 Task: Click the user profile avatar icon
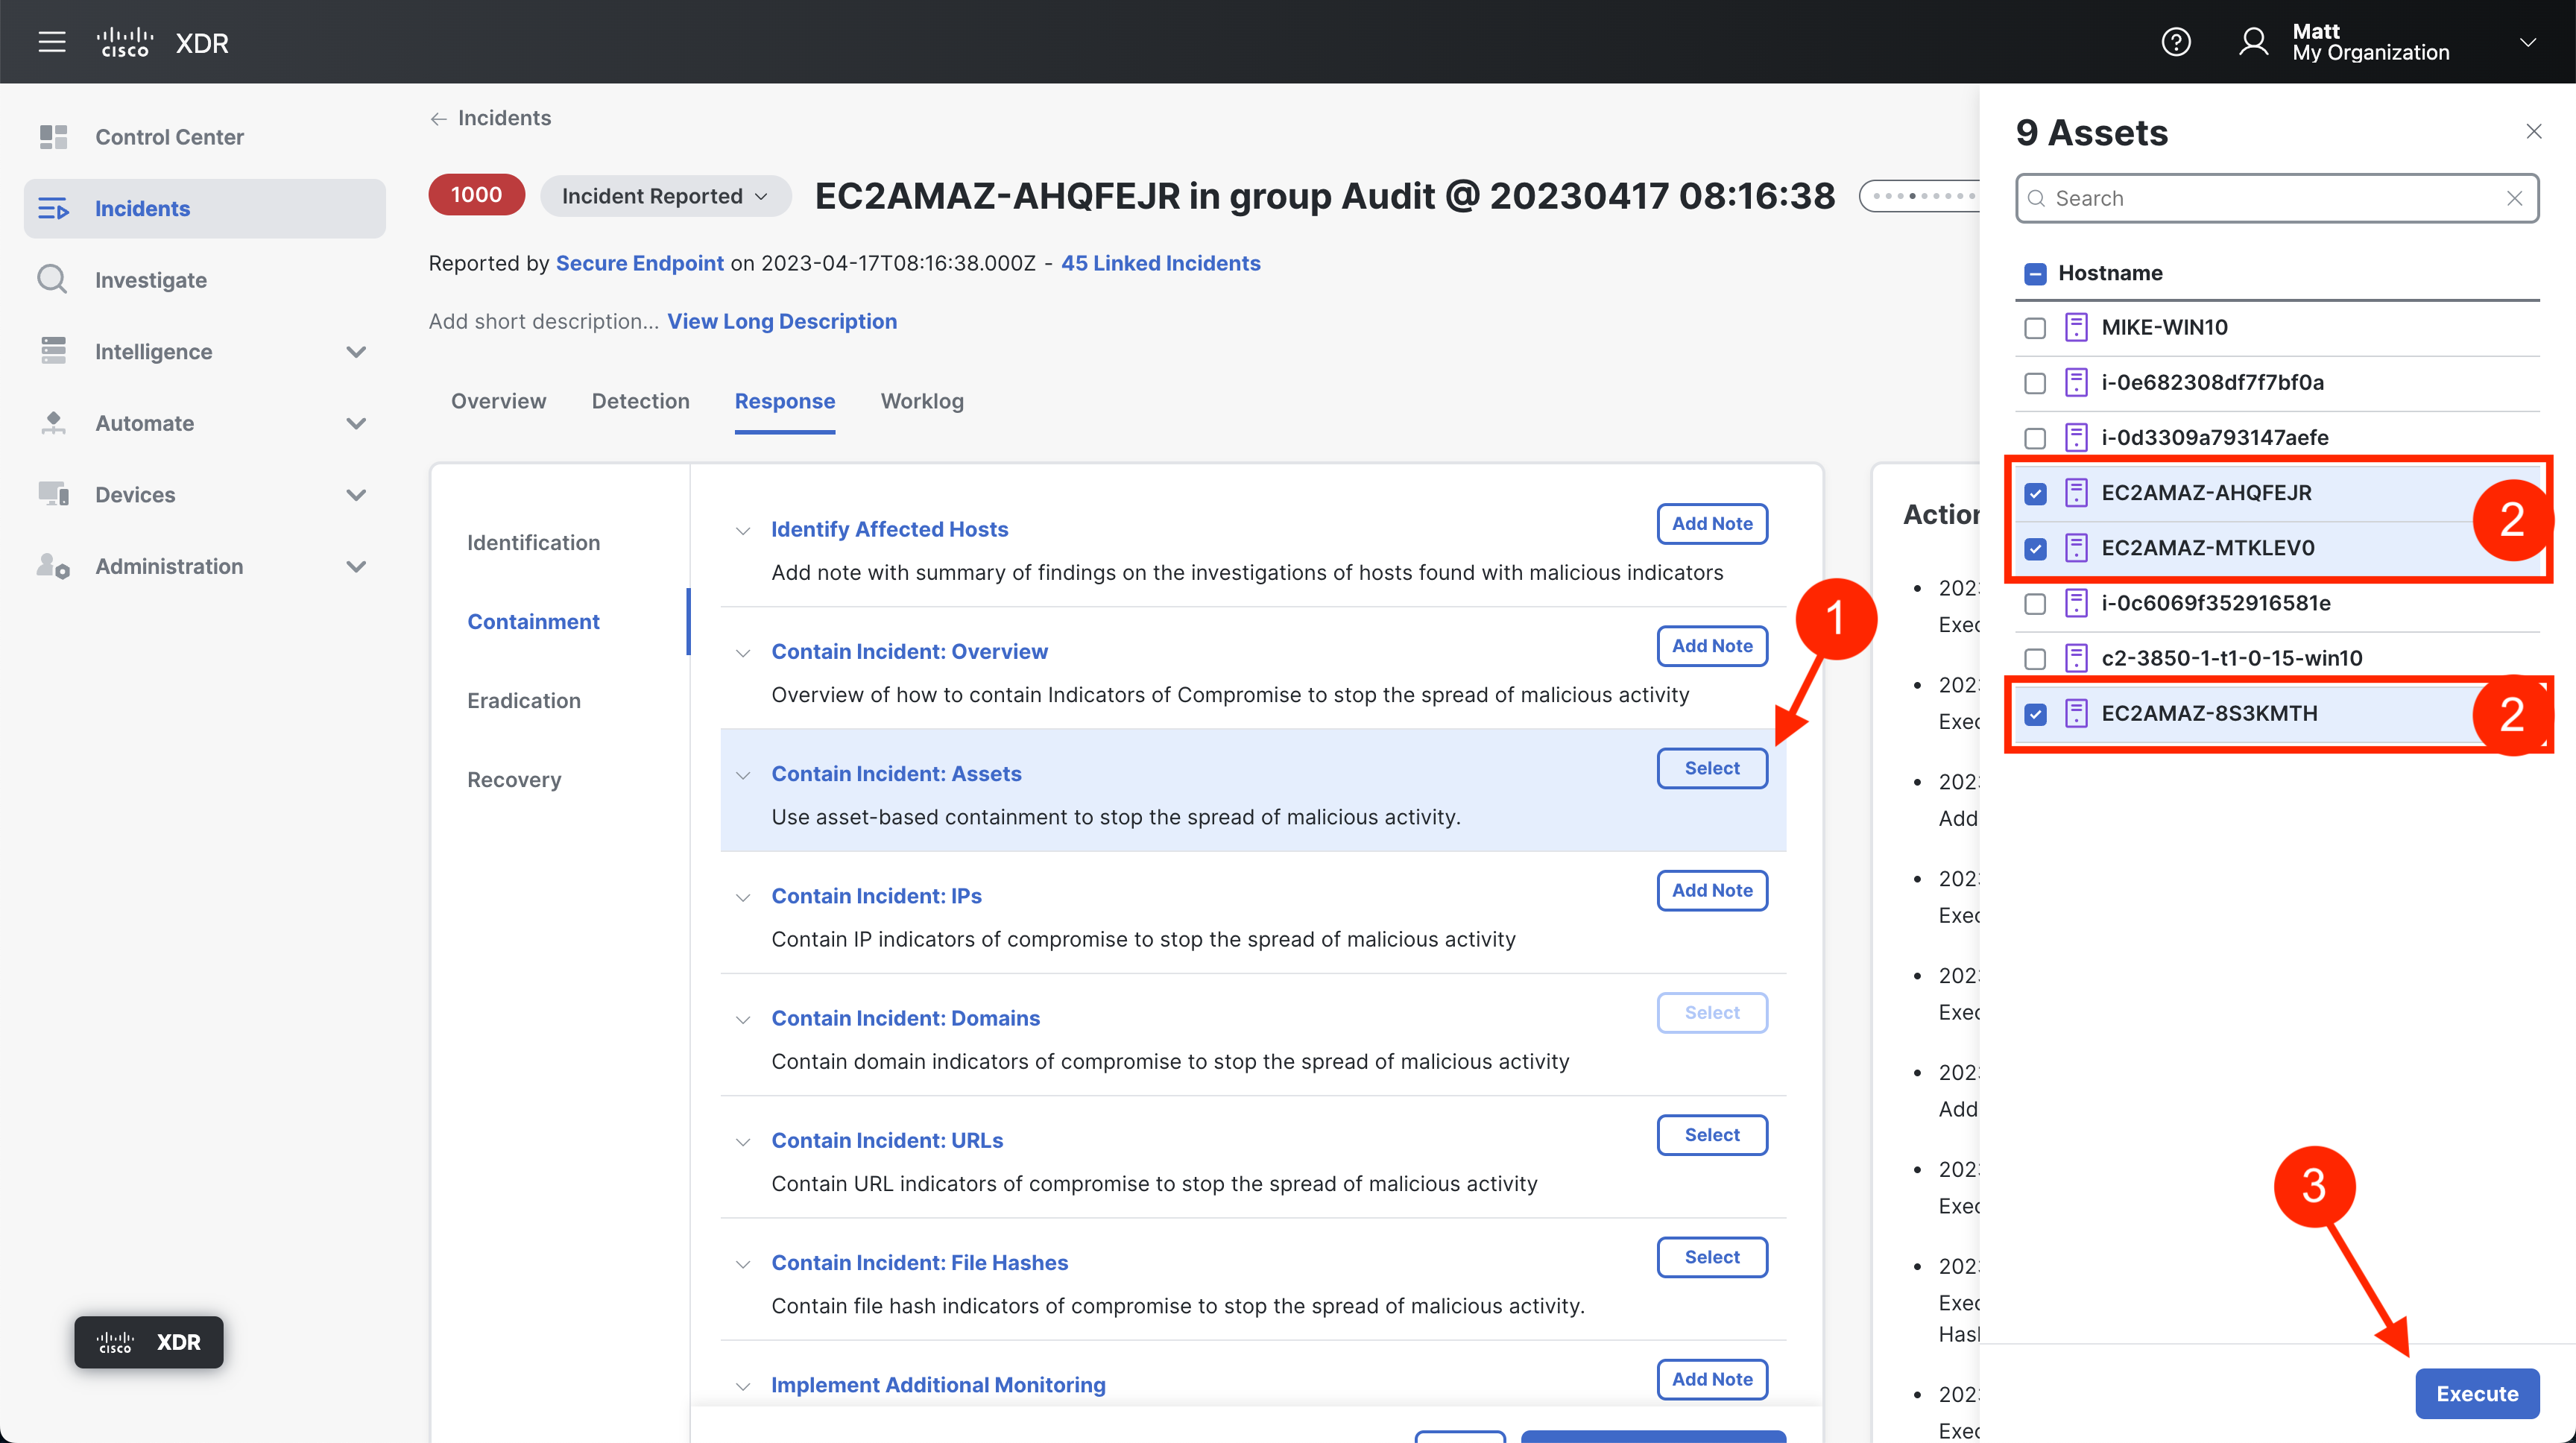click(x=2253, y=42)
